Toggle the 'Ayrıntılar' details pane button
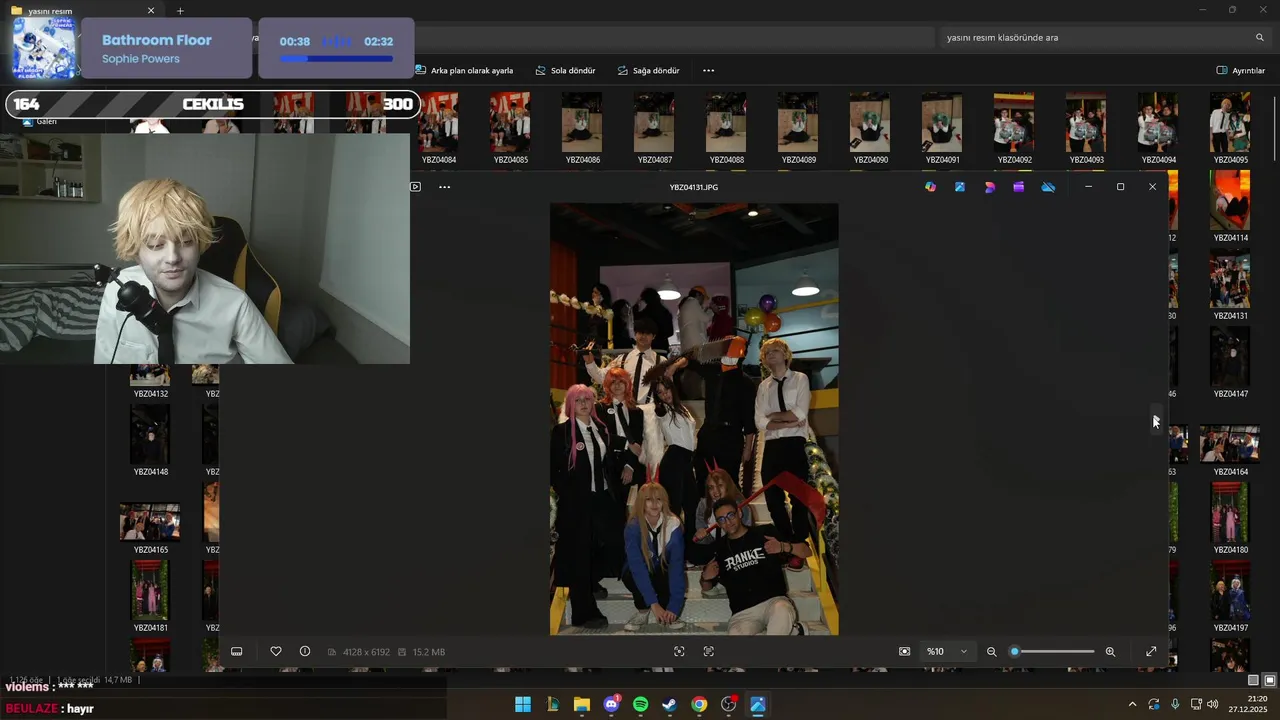The height and width of the screenshot is (720, 1280). click(1241, 71)
